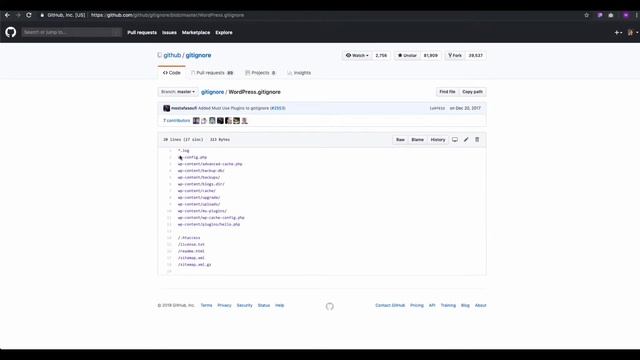Open the Watch dropdown
Image resolution: width=640 pixels, height=360 pixels.
[x=357, y=56]
